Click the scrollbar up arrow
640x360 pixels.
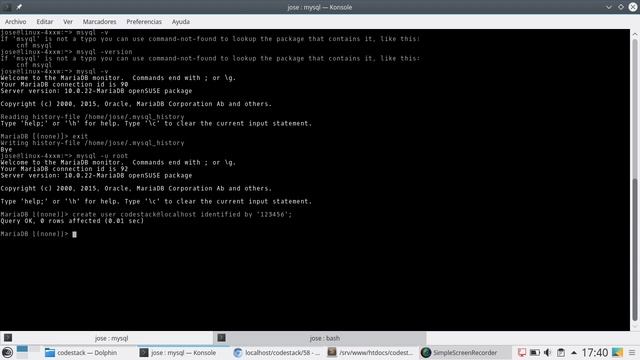pos(635,35)
